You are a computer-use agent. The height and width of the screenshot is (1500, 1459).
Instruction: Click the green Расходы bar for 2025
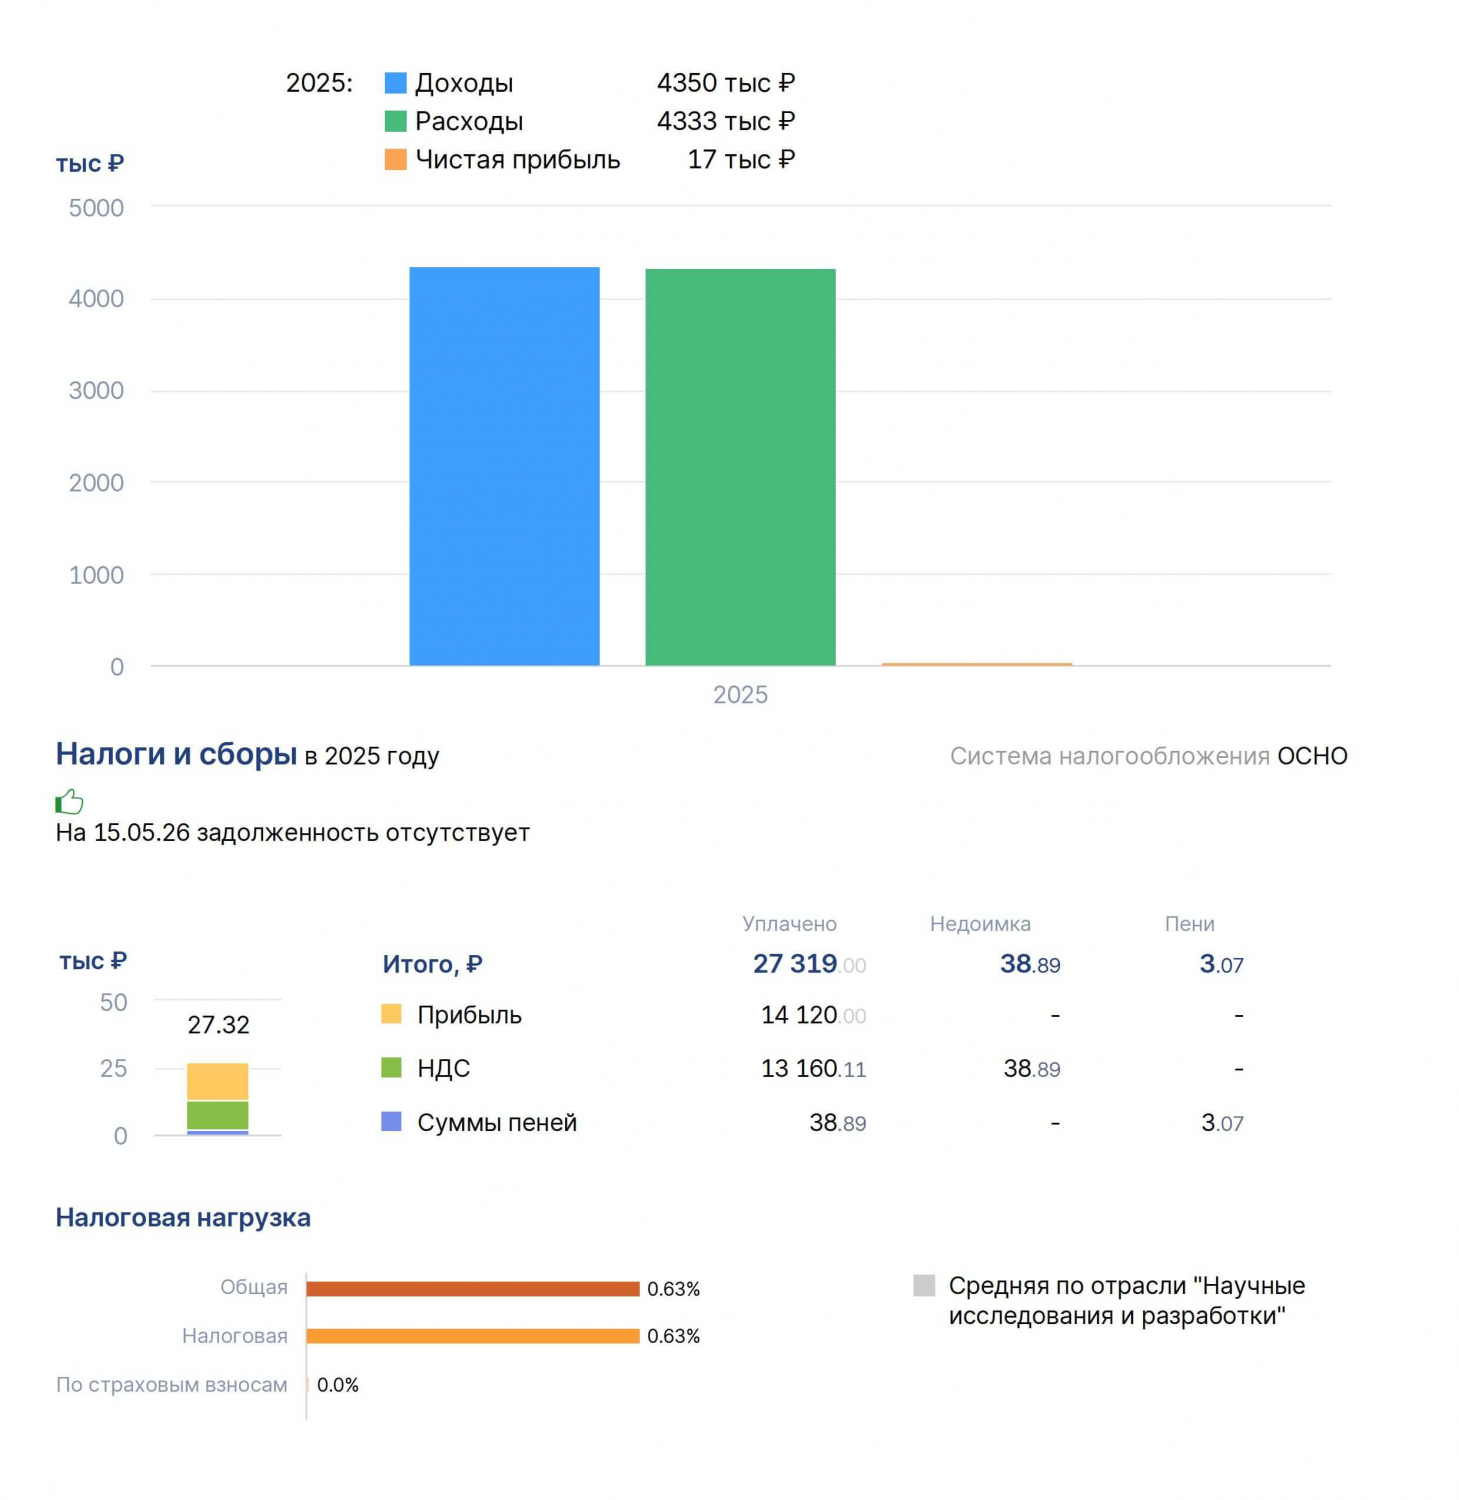pyautogui.click(x=741, y=467)
